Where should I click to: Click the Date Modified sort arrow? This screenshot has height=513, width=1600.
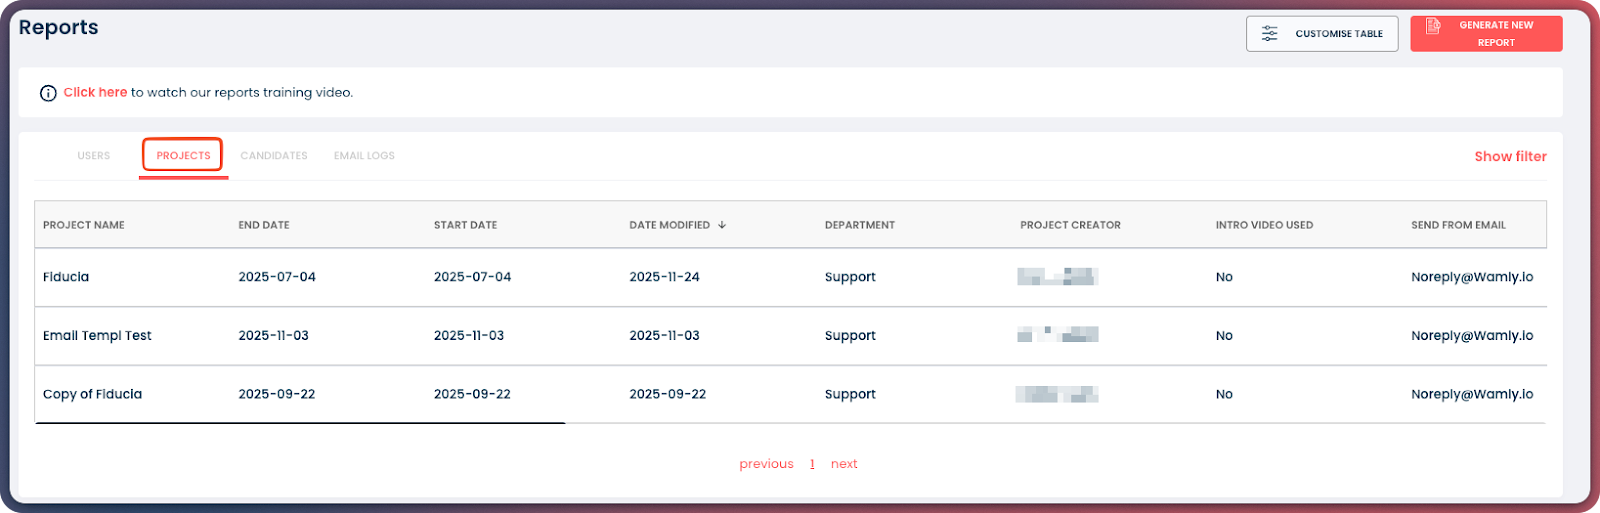[722, 225]
